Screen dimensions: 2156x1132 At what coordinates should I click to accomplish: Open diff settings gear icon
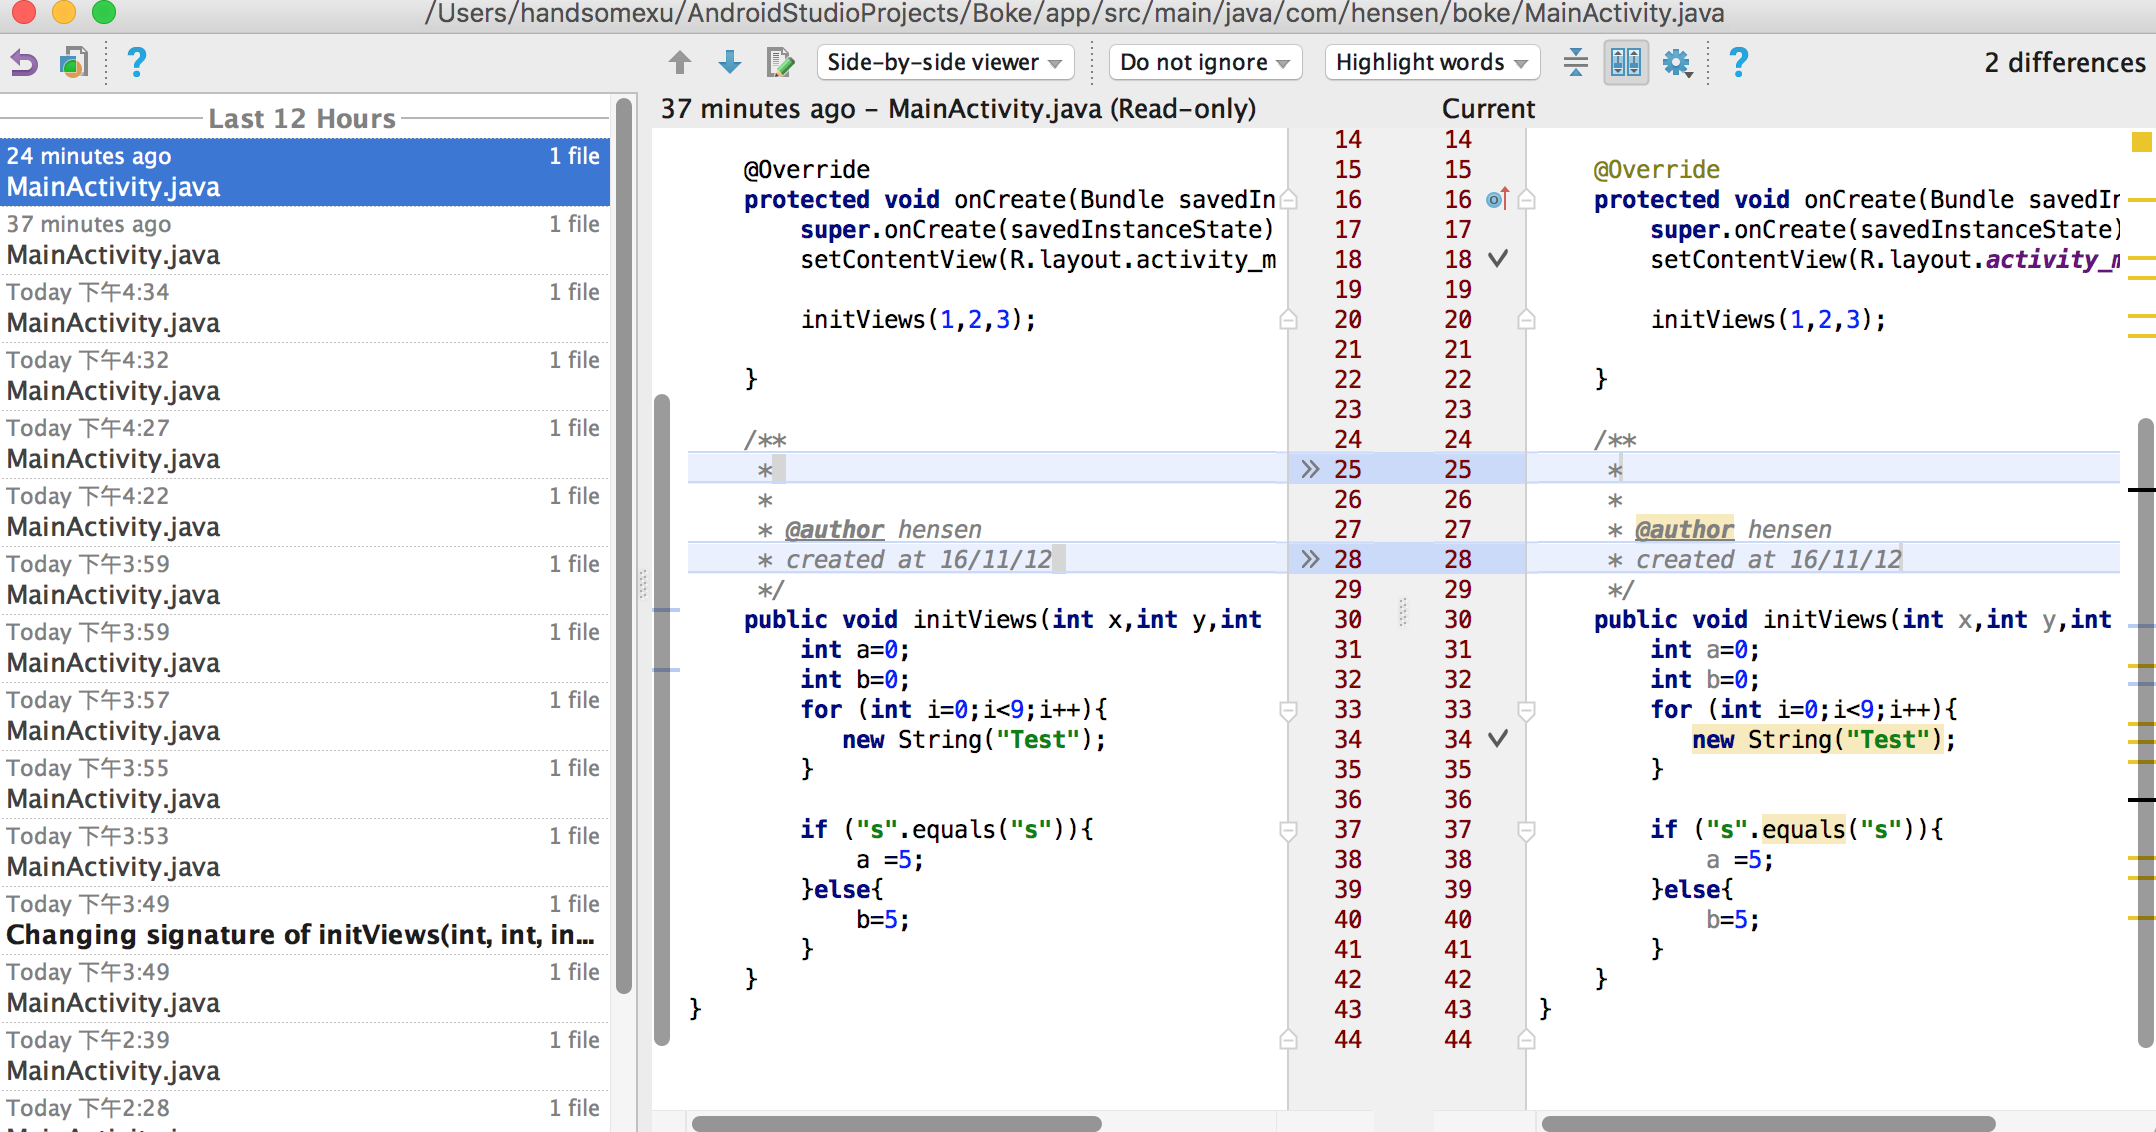pos(1676,63)
